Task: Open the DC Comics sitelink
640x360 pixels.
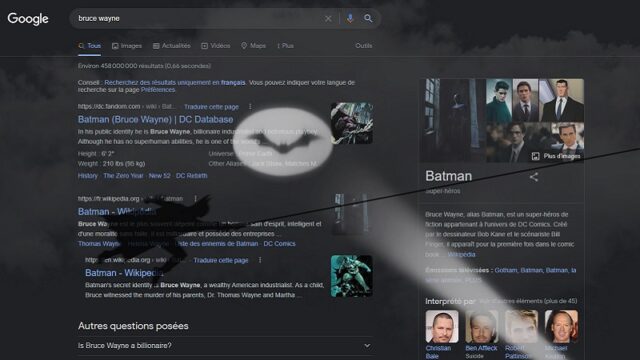Action: (x=280, y=244)
